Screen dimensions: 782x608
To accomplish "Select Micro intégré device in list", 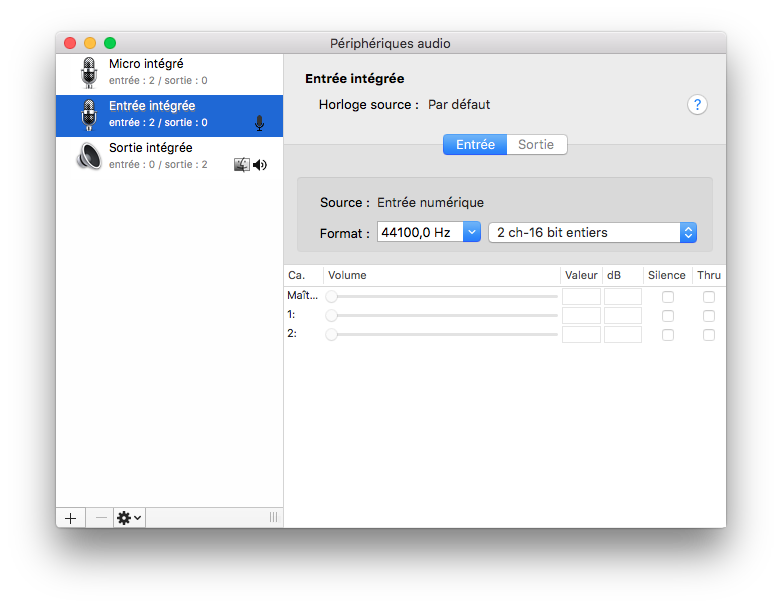I will 170,74.
